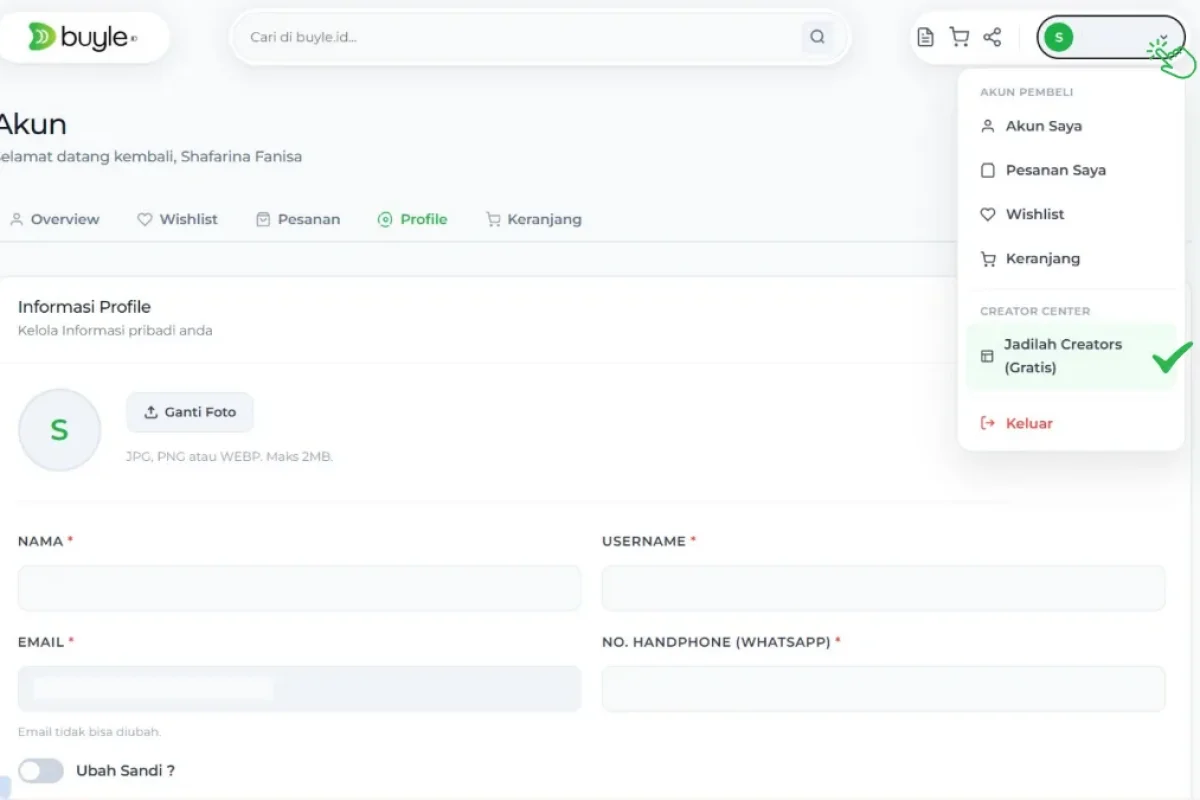Open the user account dropdown
This screenshot has width=1200, height=800.
1110,38
